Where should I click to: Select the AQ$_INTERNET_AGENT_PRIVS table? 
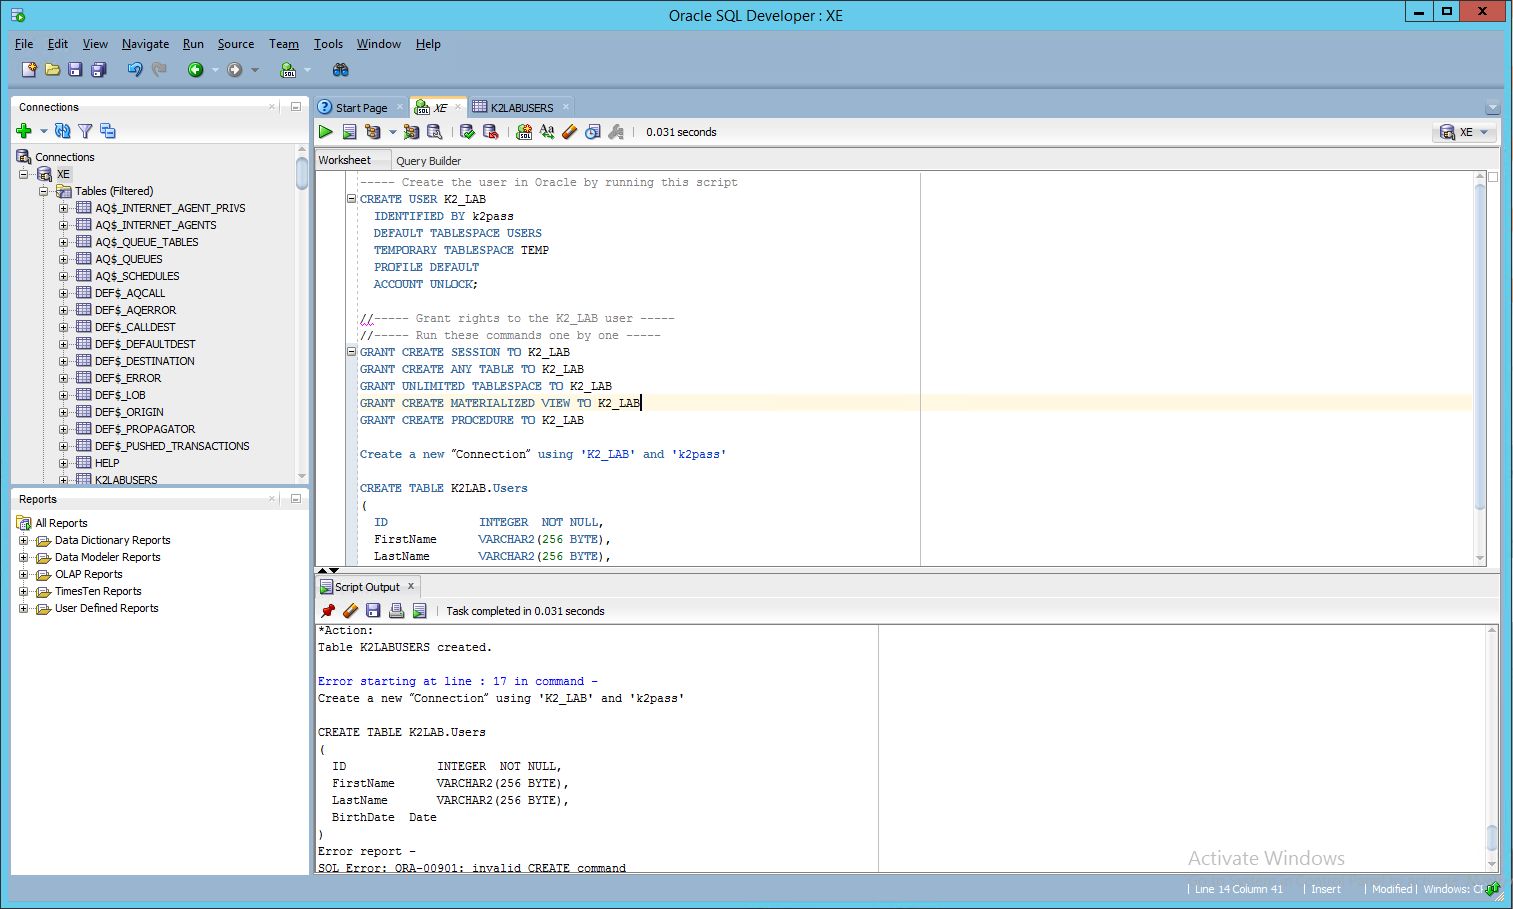coord(170,208)
